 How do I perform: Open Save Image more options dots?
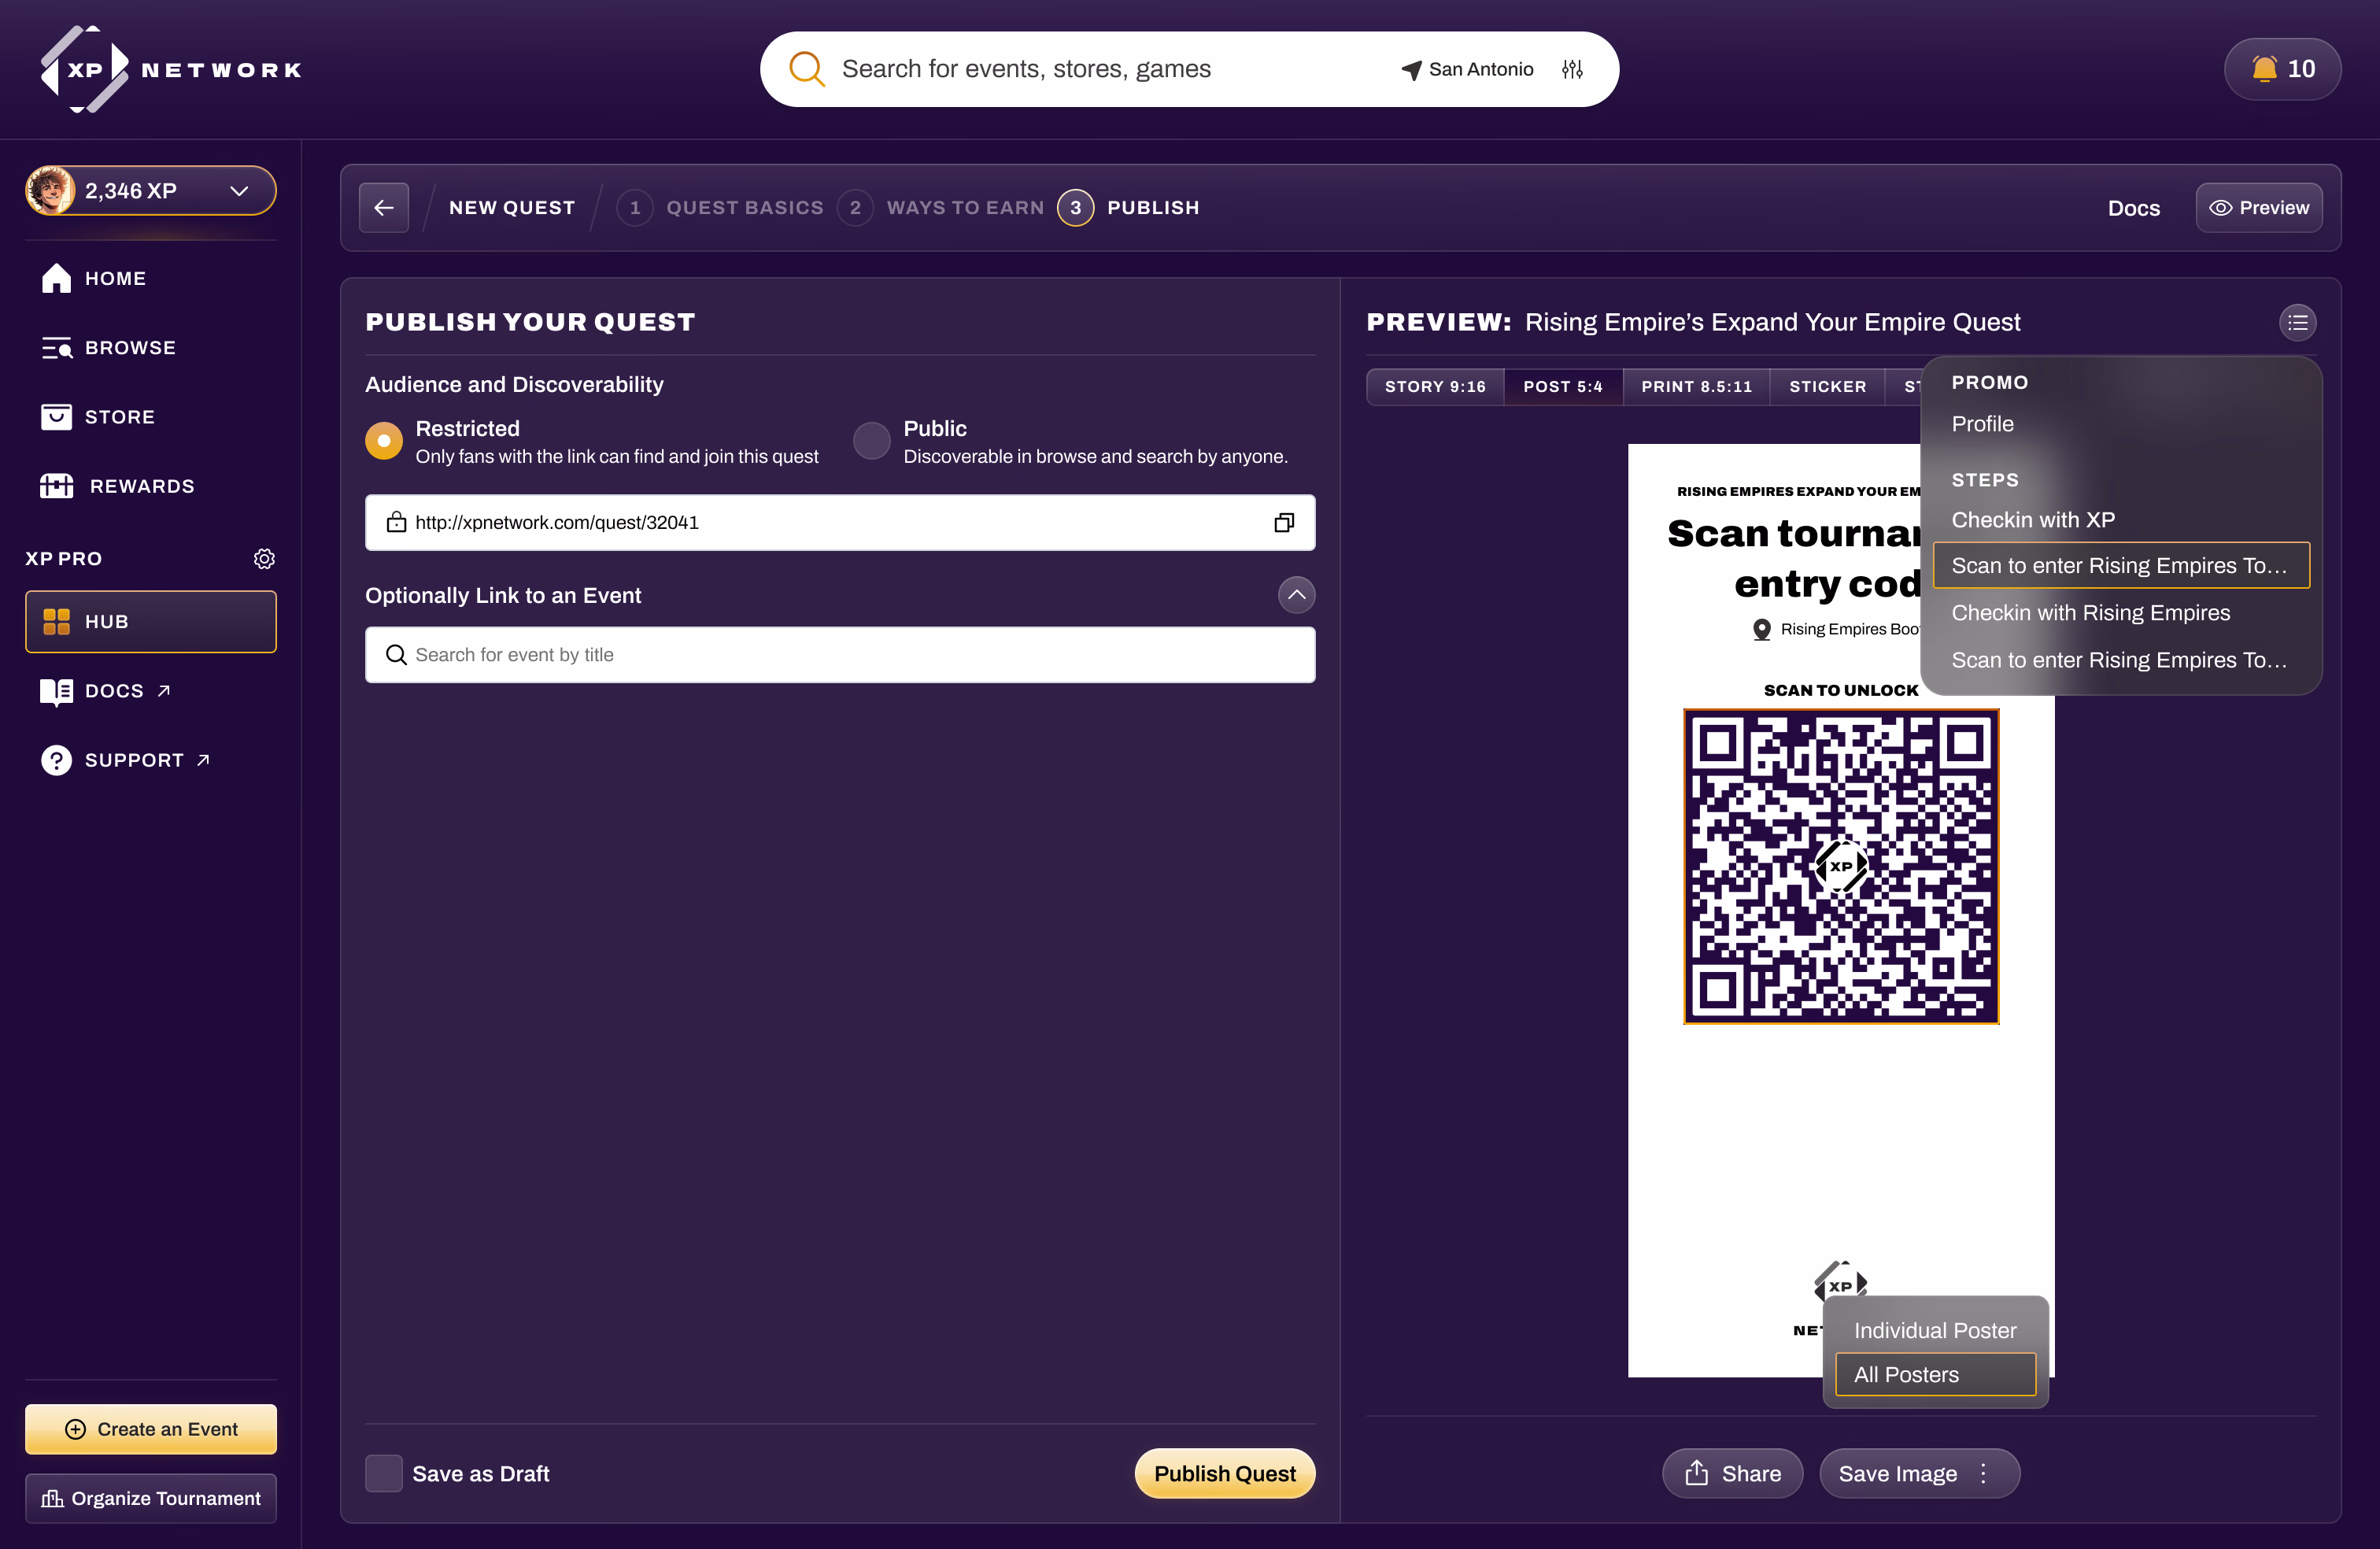[x=1983, y=1473]
